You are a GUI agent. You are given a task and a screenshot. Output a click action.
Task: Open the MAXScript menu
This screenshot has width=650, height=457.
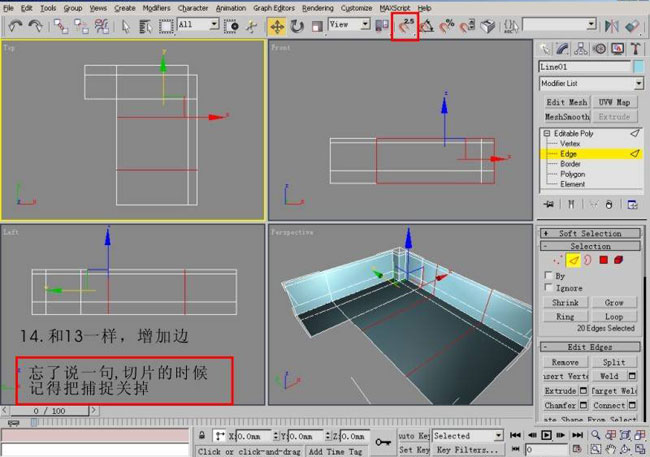tap(395, 8)
